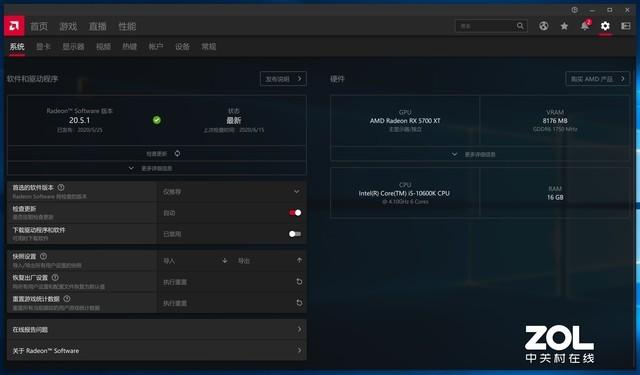Select the 视频 video tab

click(x=103, y=47)
